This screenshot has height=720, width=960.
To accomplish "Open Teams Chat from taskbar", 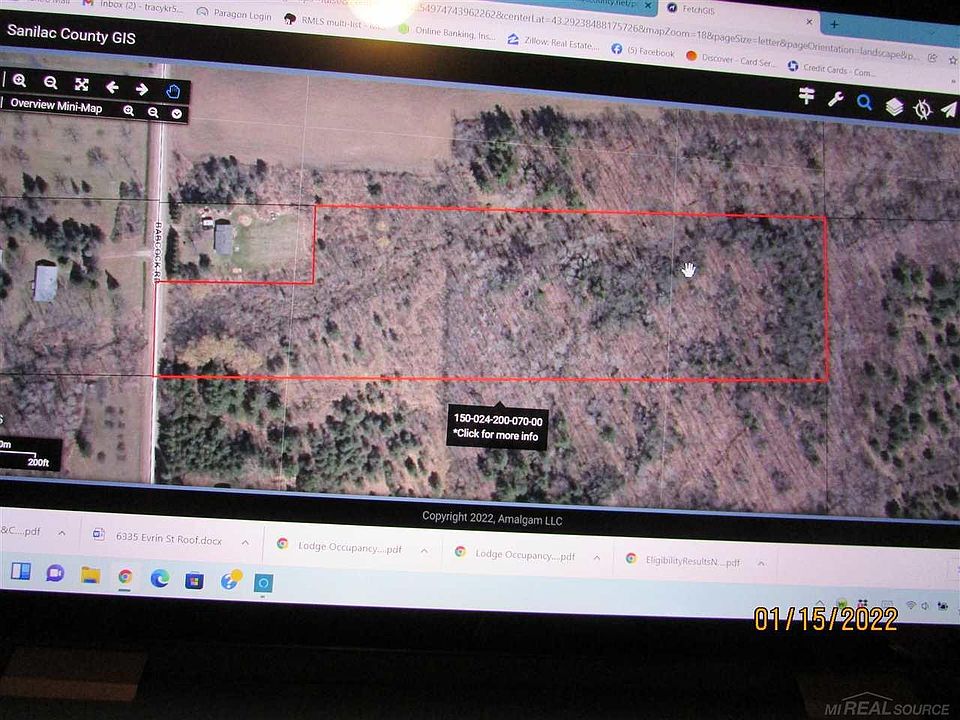I will tap(55, 573).
